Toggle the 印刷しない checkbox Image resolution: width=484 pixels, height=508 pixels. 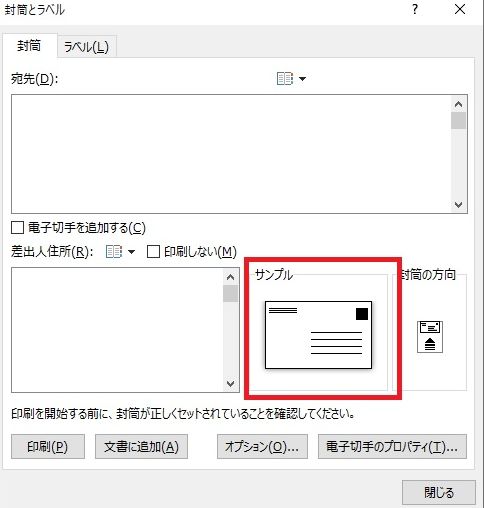click(153, 252)
